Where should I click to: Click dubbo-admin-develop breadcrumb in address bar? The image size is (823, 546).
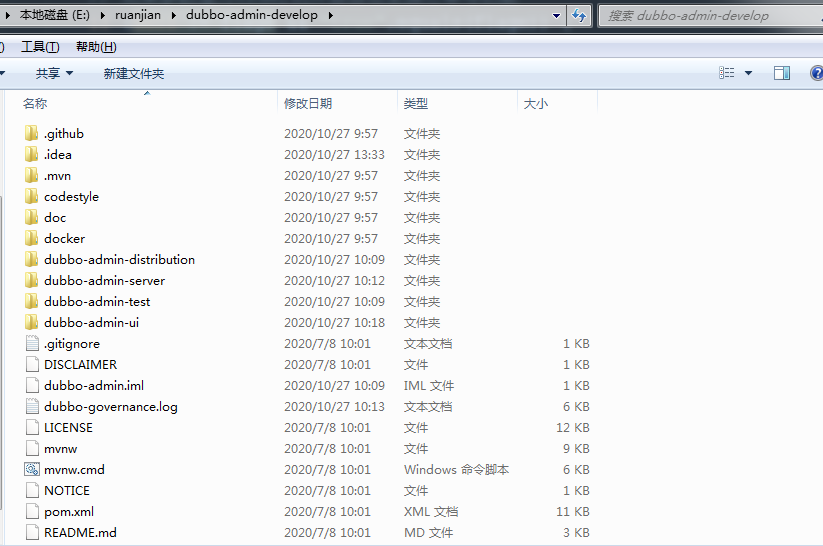click(x=252, y=15)
